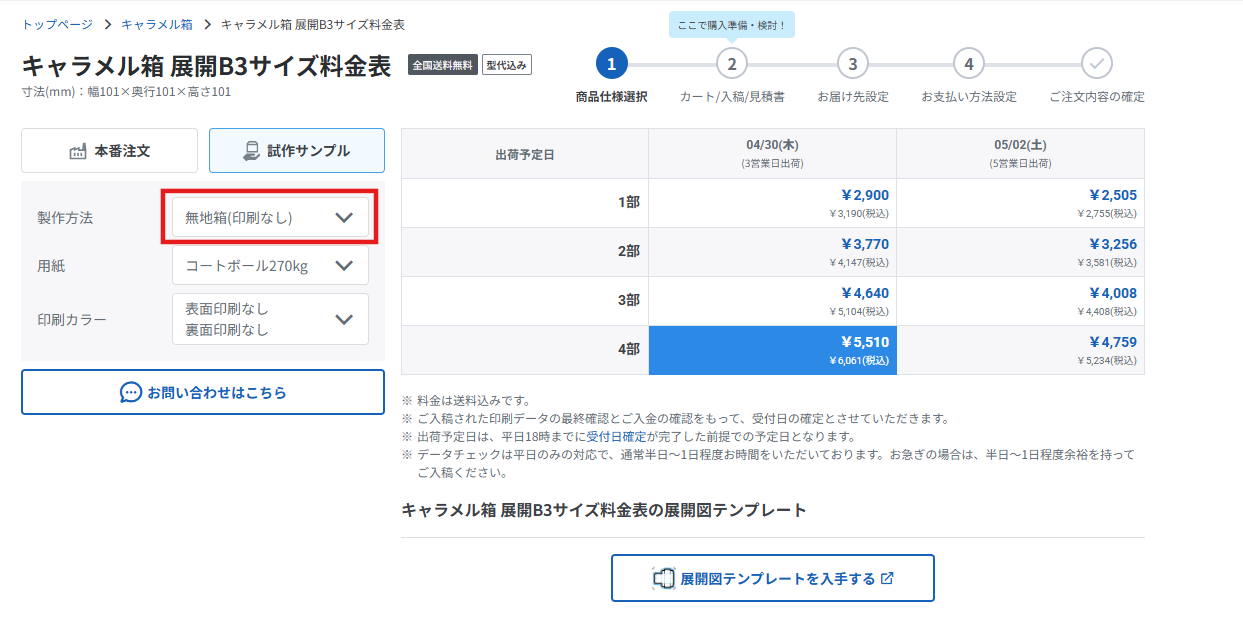Go to トップページ breadcrumb link
This screenshot has height=640, width=1243.
click(x=57, y=24)
